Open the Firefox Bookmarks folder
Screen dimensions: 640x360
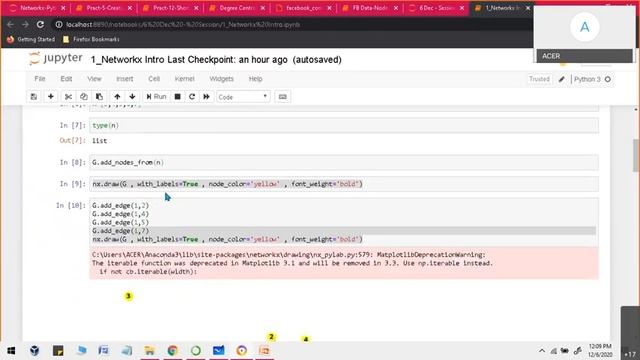[91, 39]
